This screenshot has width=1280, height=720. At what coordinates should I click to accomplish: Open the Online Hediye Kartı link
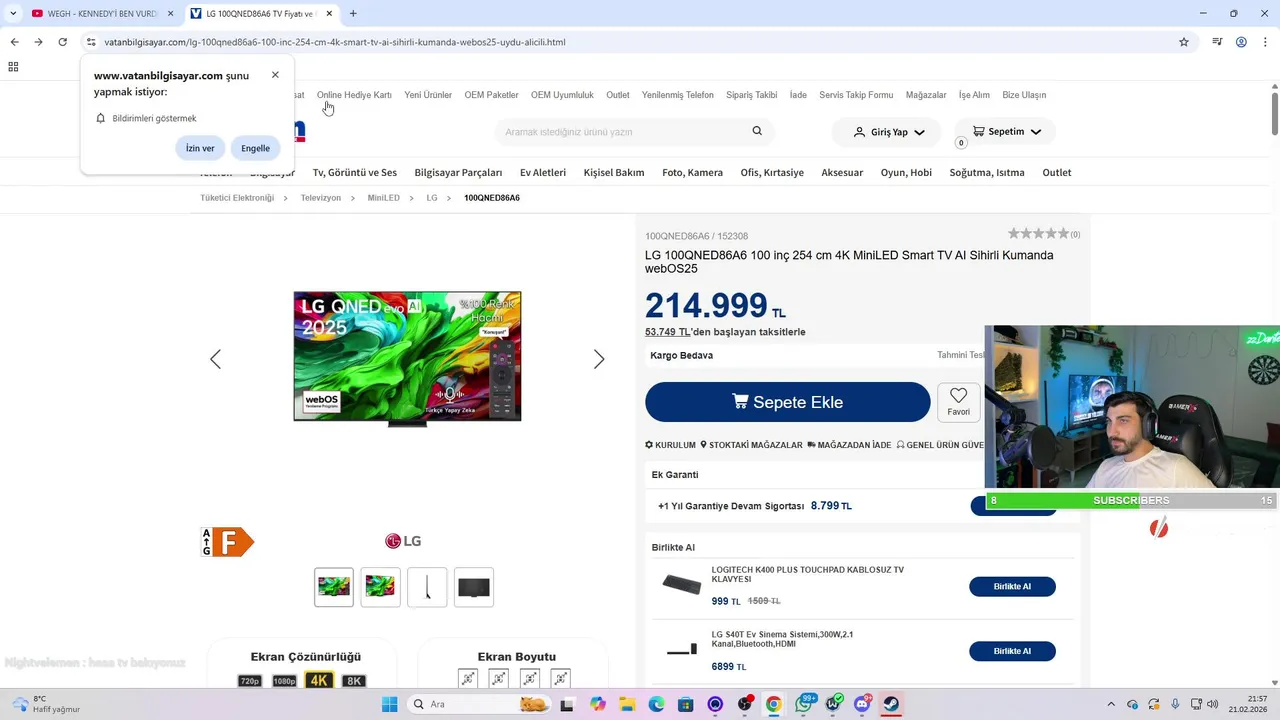pyautogui.click(x=354, y=95)
